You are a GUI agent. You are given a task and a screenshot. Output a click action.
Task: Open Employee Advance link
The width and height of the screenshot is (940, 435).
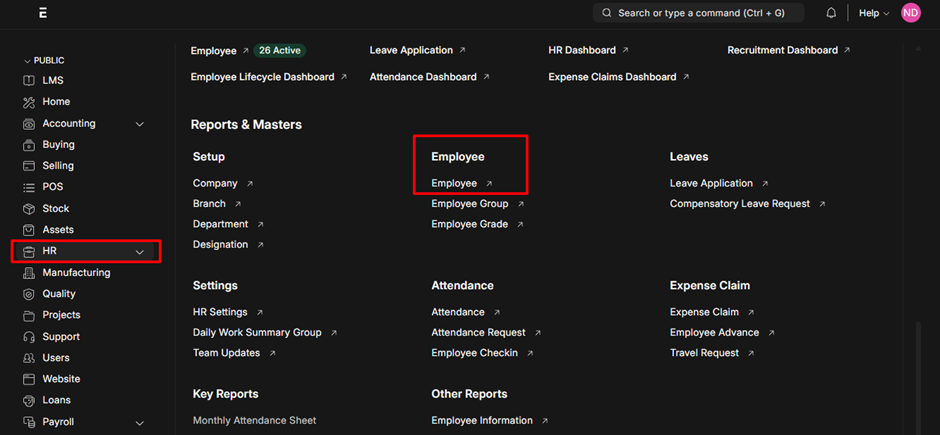714,333
